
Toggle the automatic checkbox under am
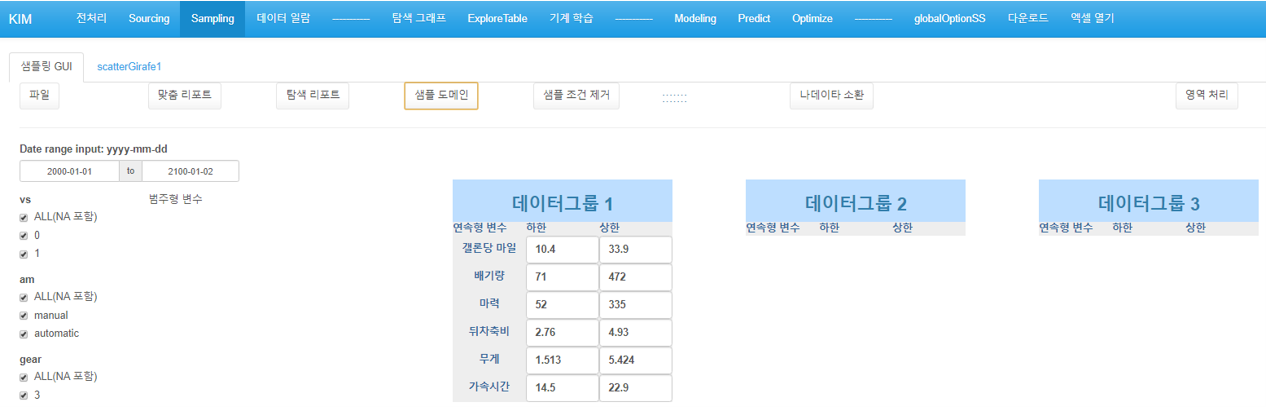pos(24,334)
